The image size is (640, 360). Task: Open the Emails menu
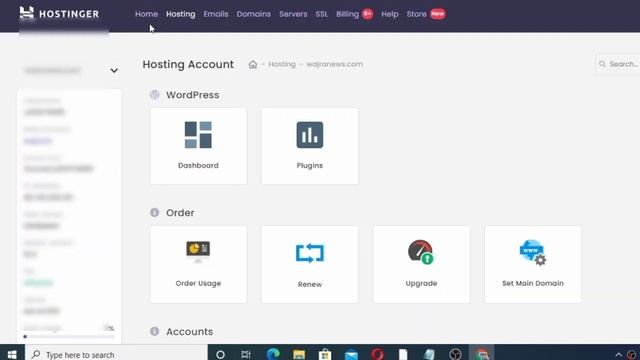coord(216,14)
